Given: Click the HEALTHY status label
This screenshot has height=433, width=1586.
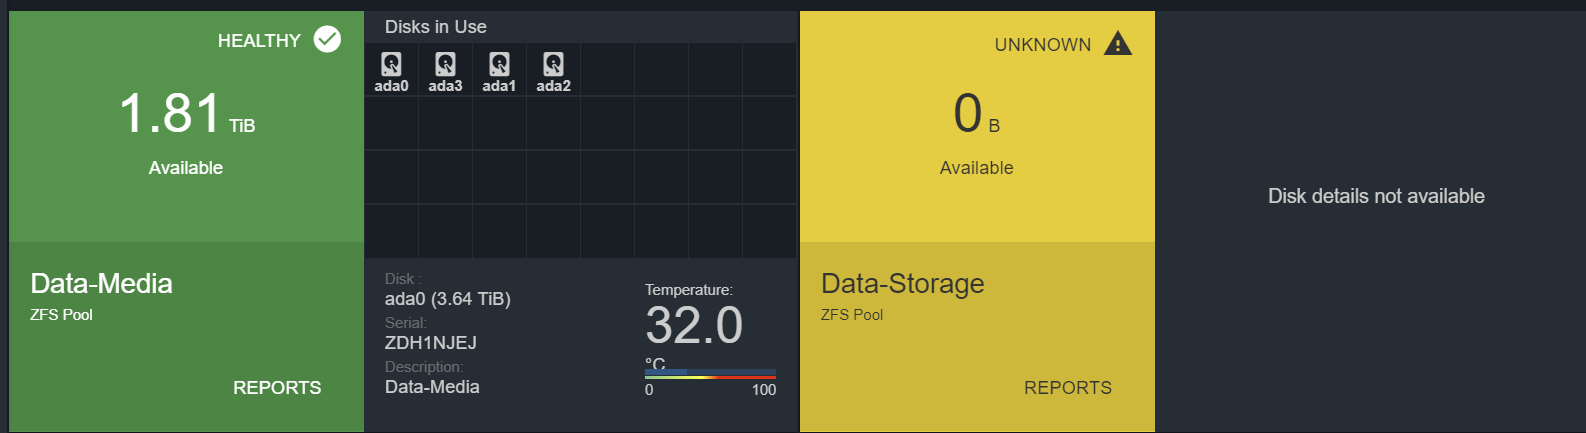Looking at the screenshot, I should [x=259, y=41].
